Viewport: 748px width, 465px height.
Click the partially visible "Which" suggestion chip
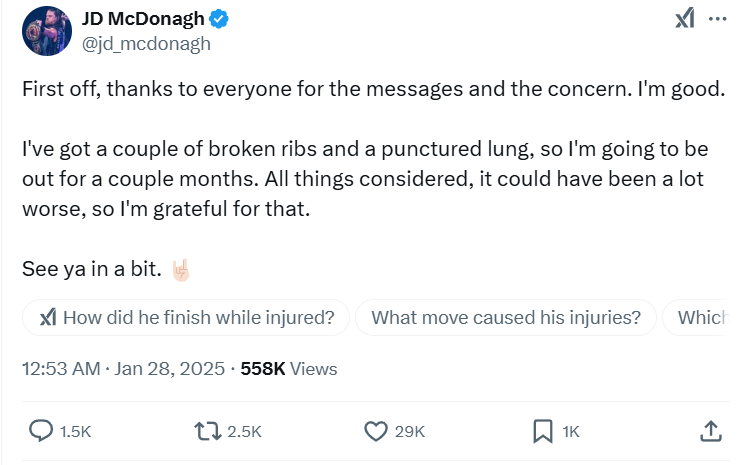point(702,318)
